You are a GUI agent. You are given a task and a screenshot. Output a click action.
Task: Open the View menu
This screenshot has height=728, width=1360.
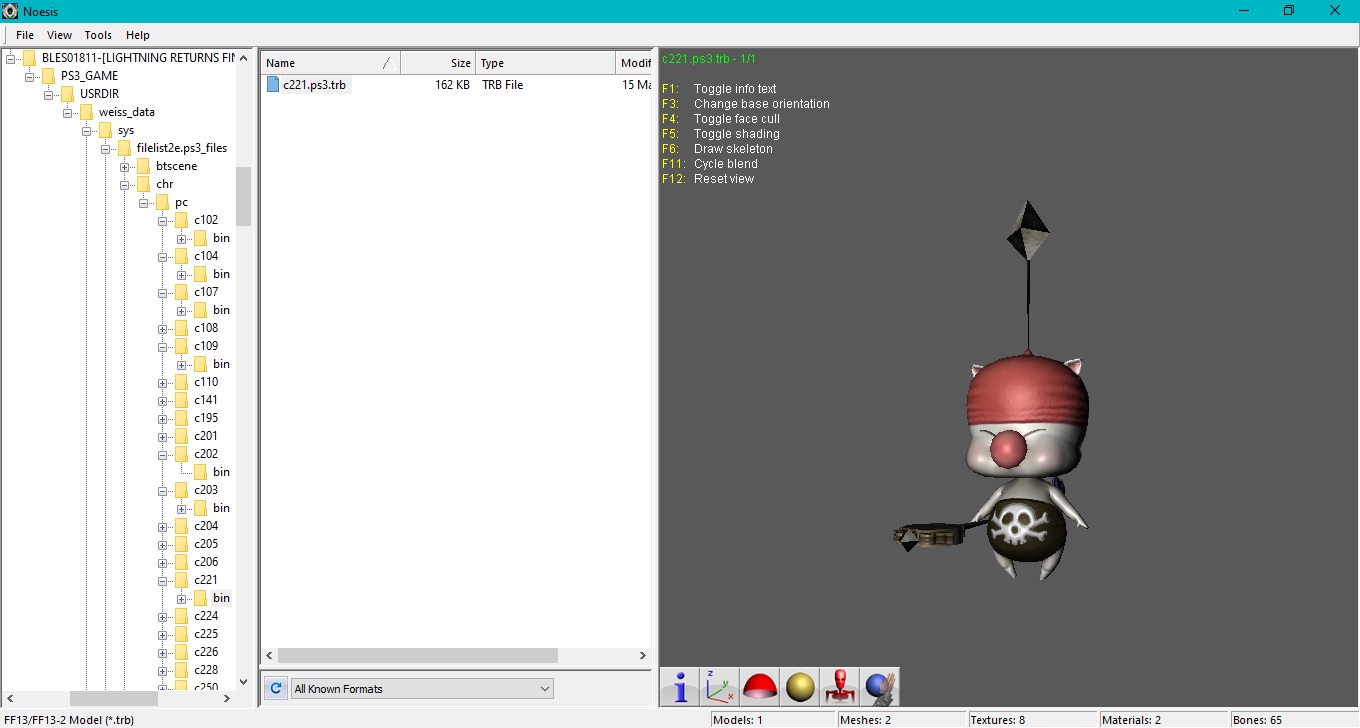tap(59, 35)
